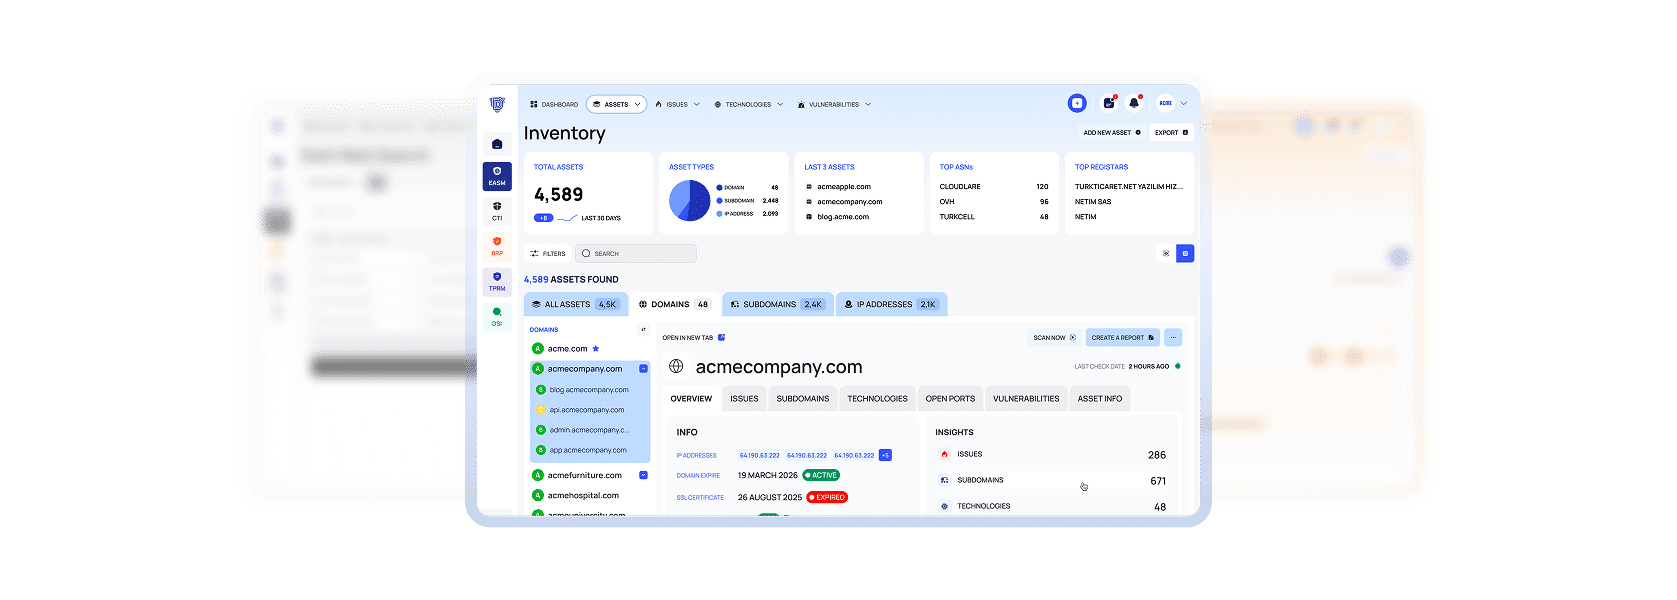Open the CTI sidebar module
The height and width of the screenshot is (600, 1677).
497,211
